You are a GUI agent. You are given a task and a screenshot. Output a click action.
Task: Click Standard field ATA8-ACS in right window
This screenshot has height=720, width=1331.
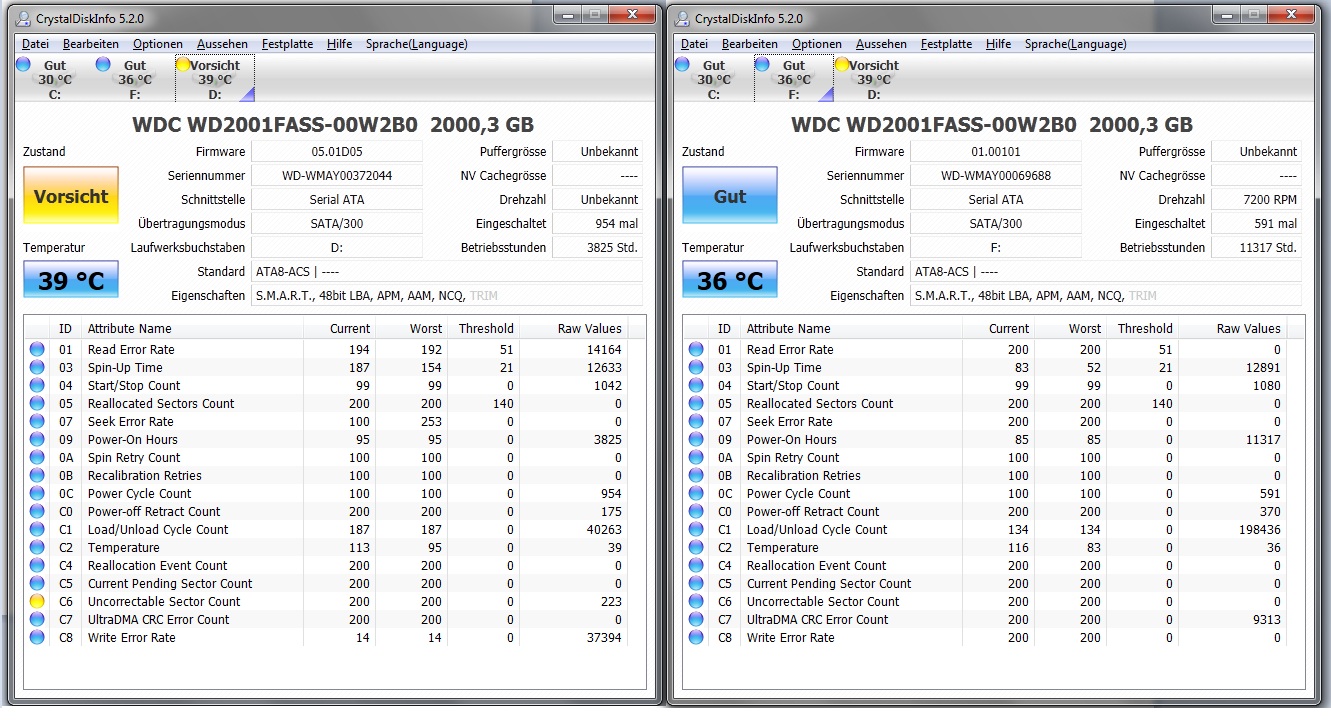[1106, 271]
